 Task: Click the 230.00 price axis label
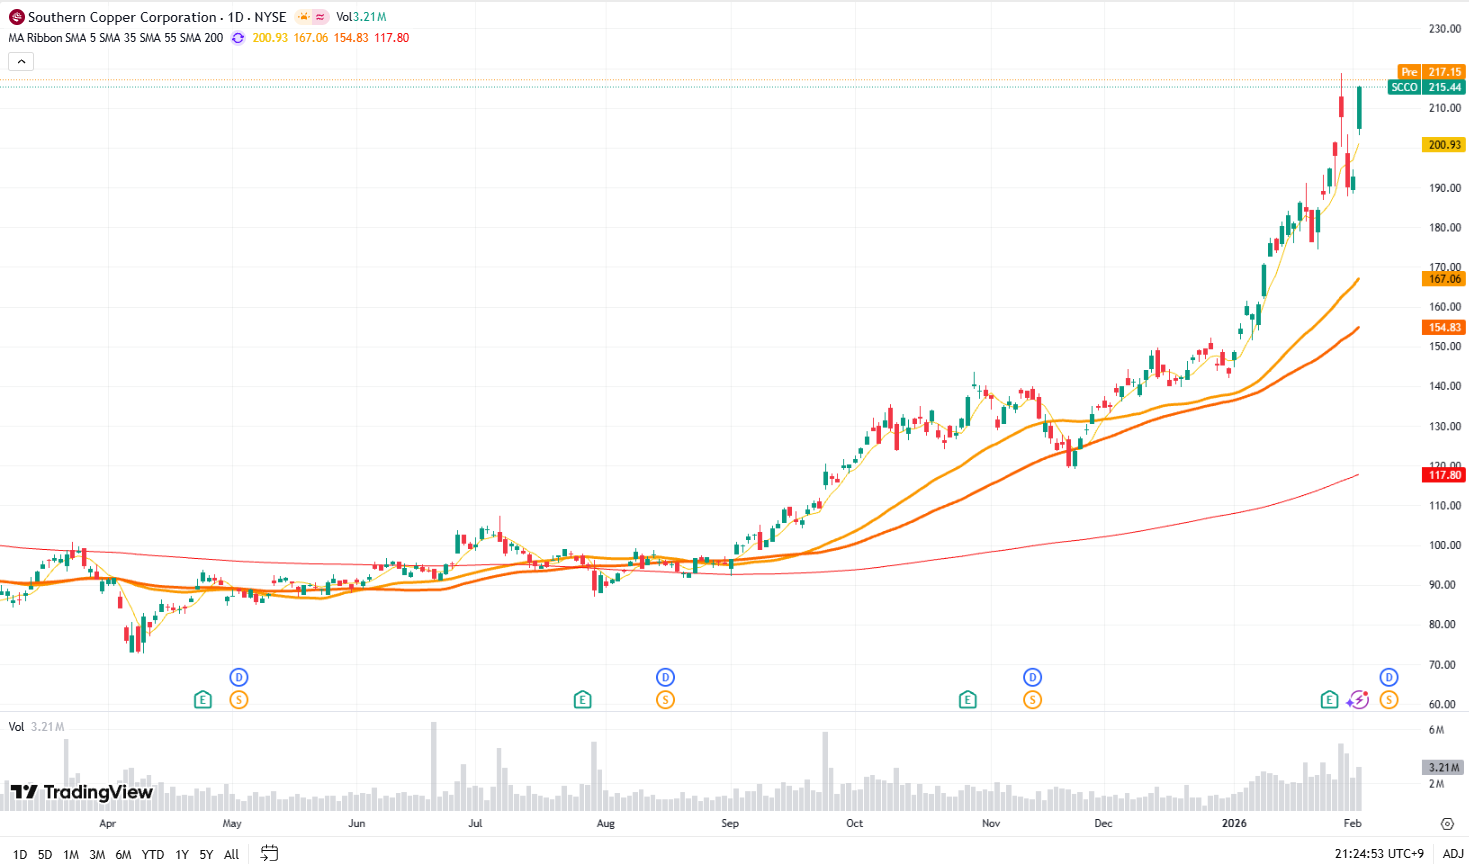coord(1445,29)
